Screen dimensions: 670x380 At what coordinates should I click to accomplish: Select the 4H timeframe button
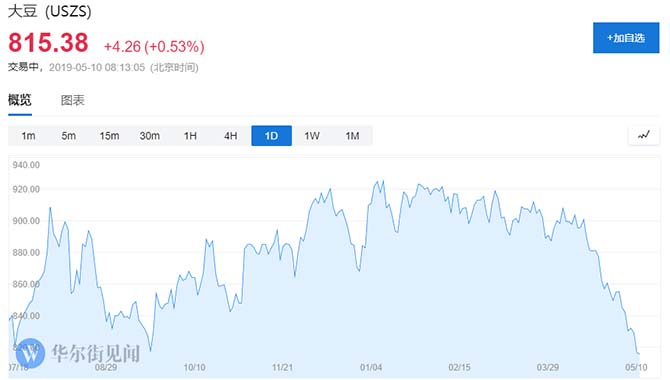231,136
